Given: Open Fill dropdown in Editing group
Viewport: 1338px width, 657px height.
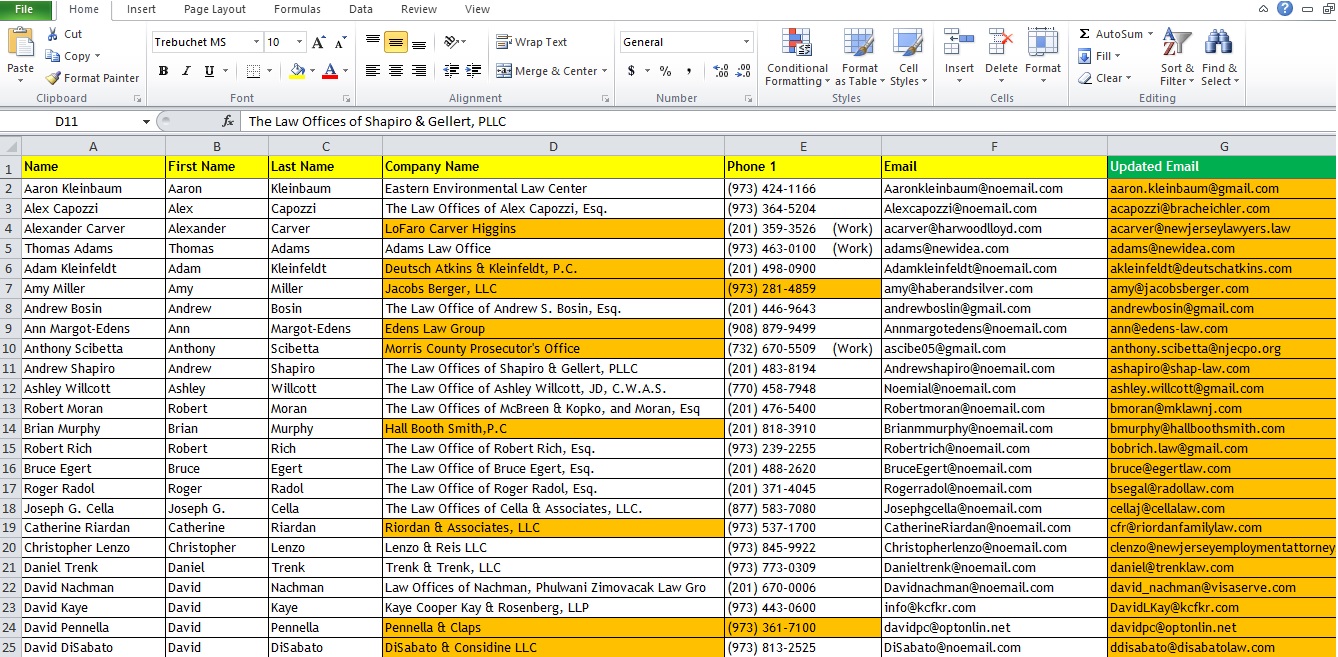Looking at the screenshot, I should [x=1100, y=56].
